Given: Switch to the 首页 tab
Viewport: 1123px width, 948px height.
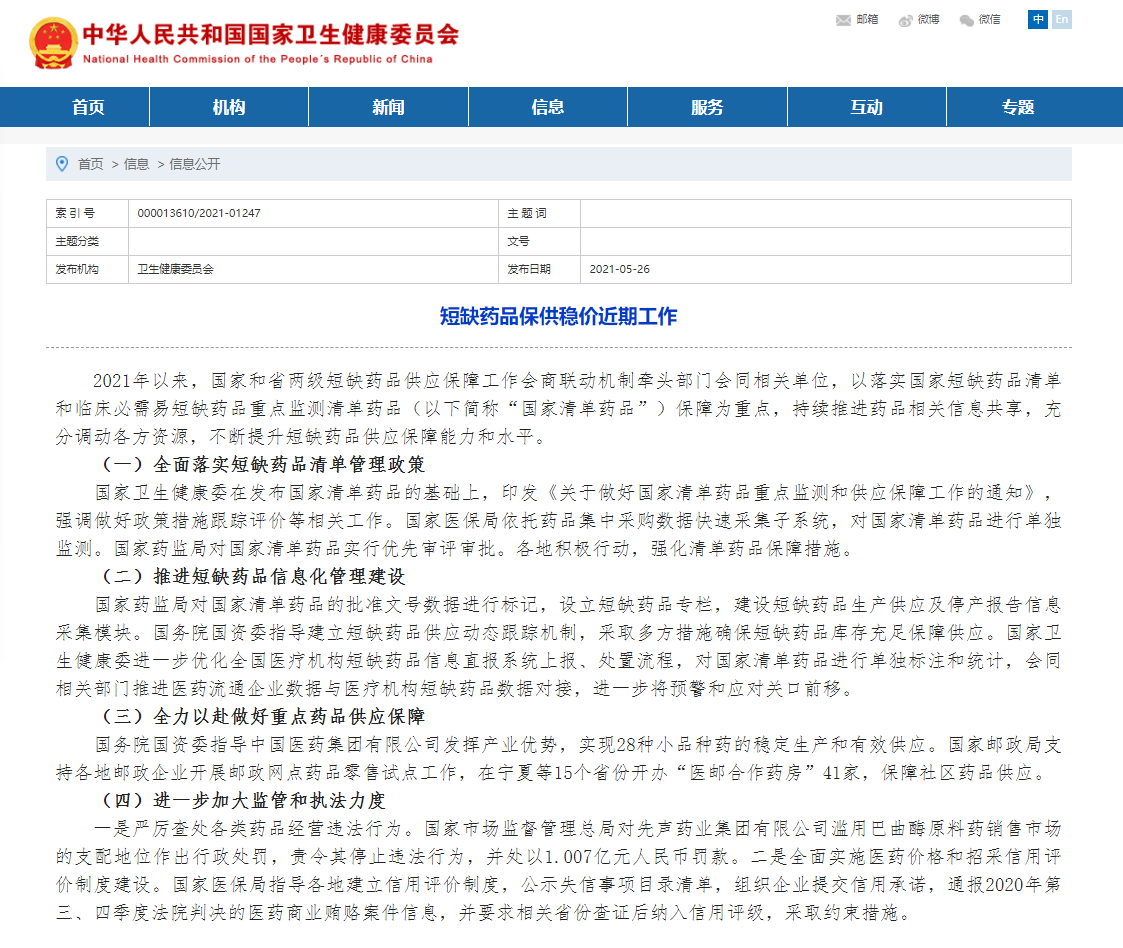Looking at the screenshot, I should pos(88,106).
